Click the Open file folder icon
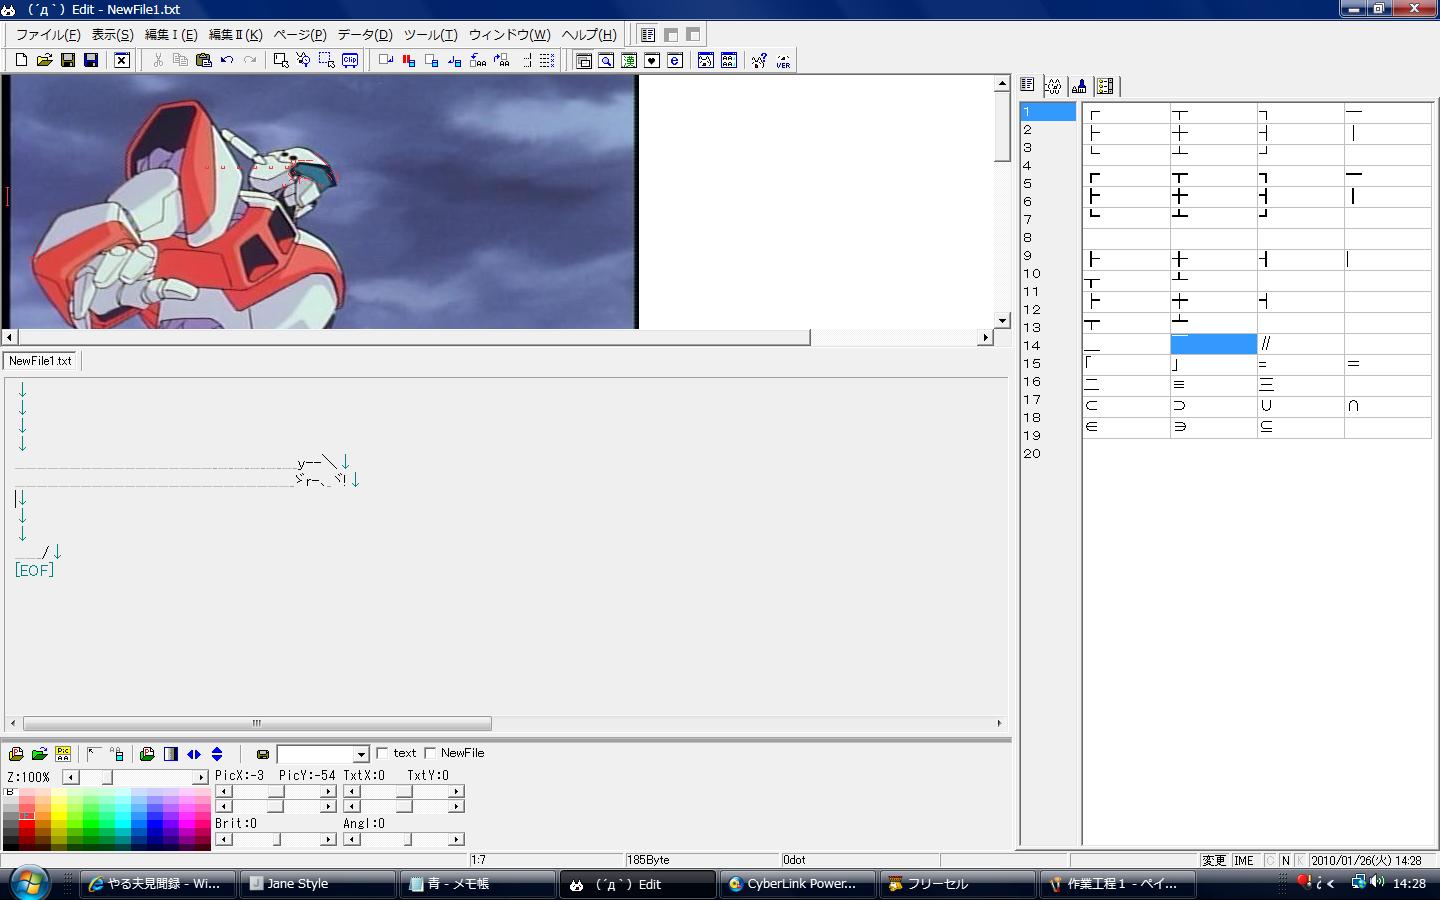The width and height of the screenshot is (1440, 900). (x=44, y=60)
